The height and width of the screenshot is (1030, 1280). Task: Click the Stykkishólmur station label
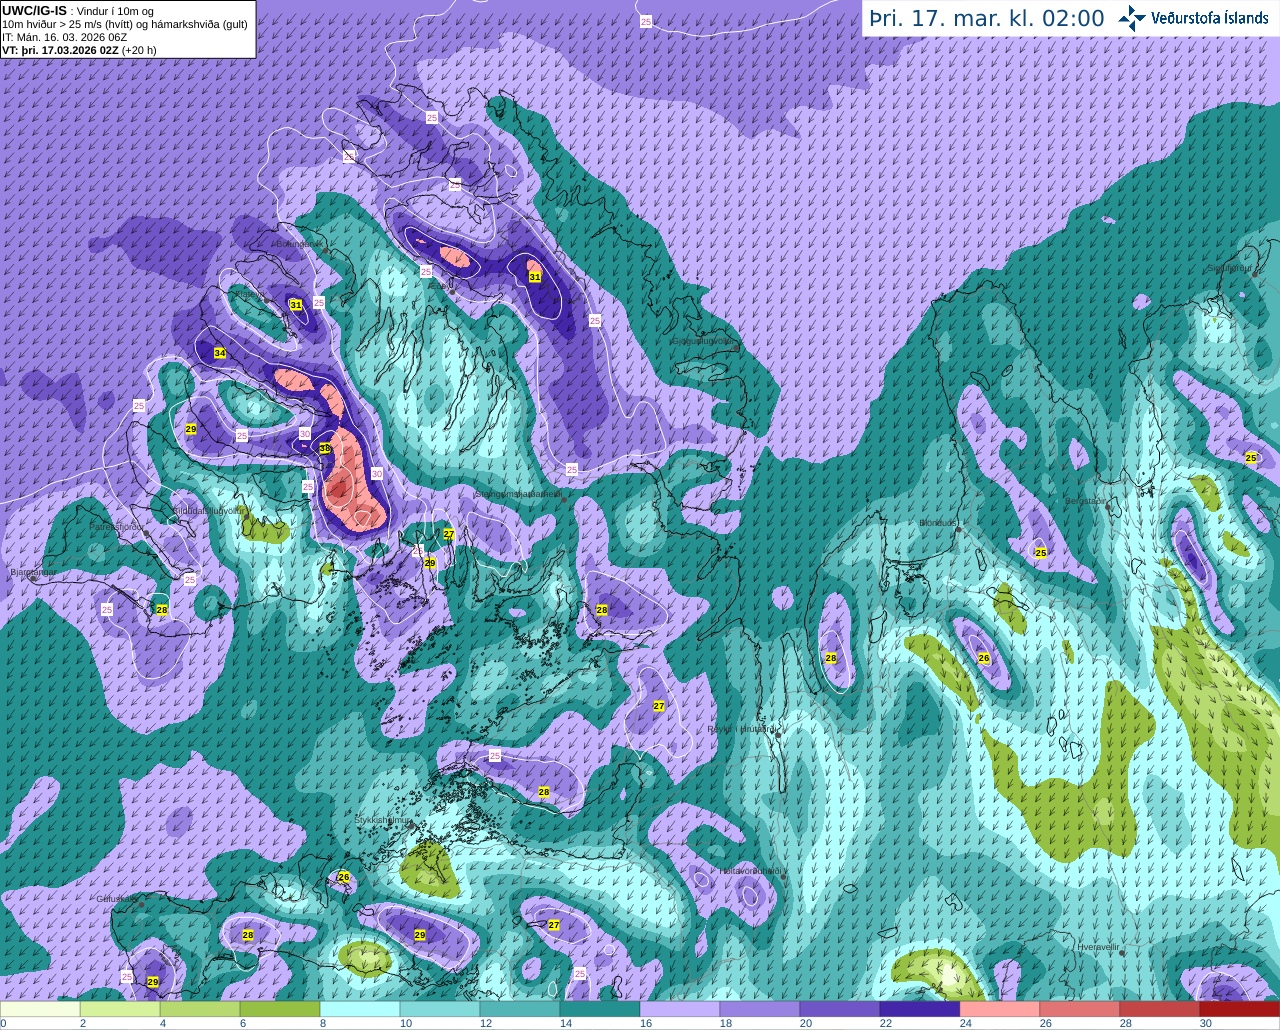pyautogui.click(x=383, y=820)
